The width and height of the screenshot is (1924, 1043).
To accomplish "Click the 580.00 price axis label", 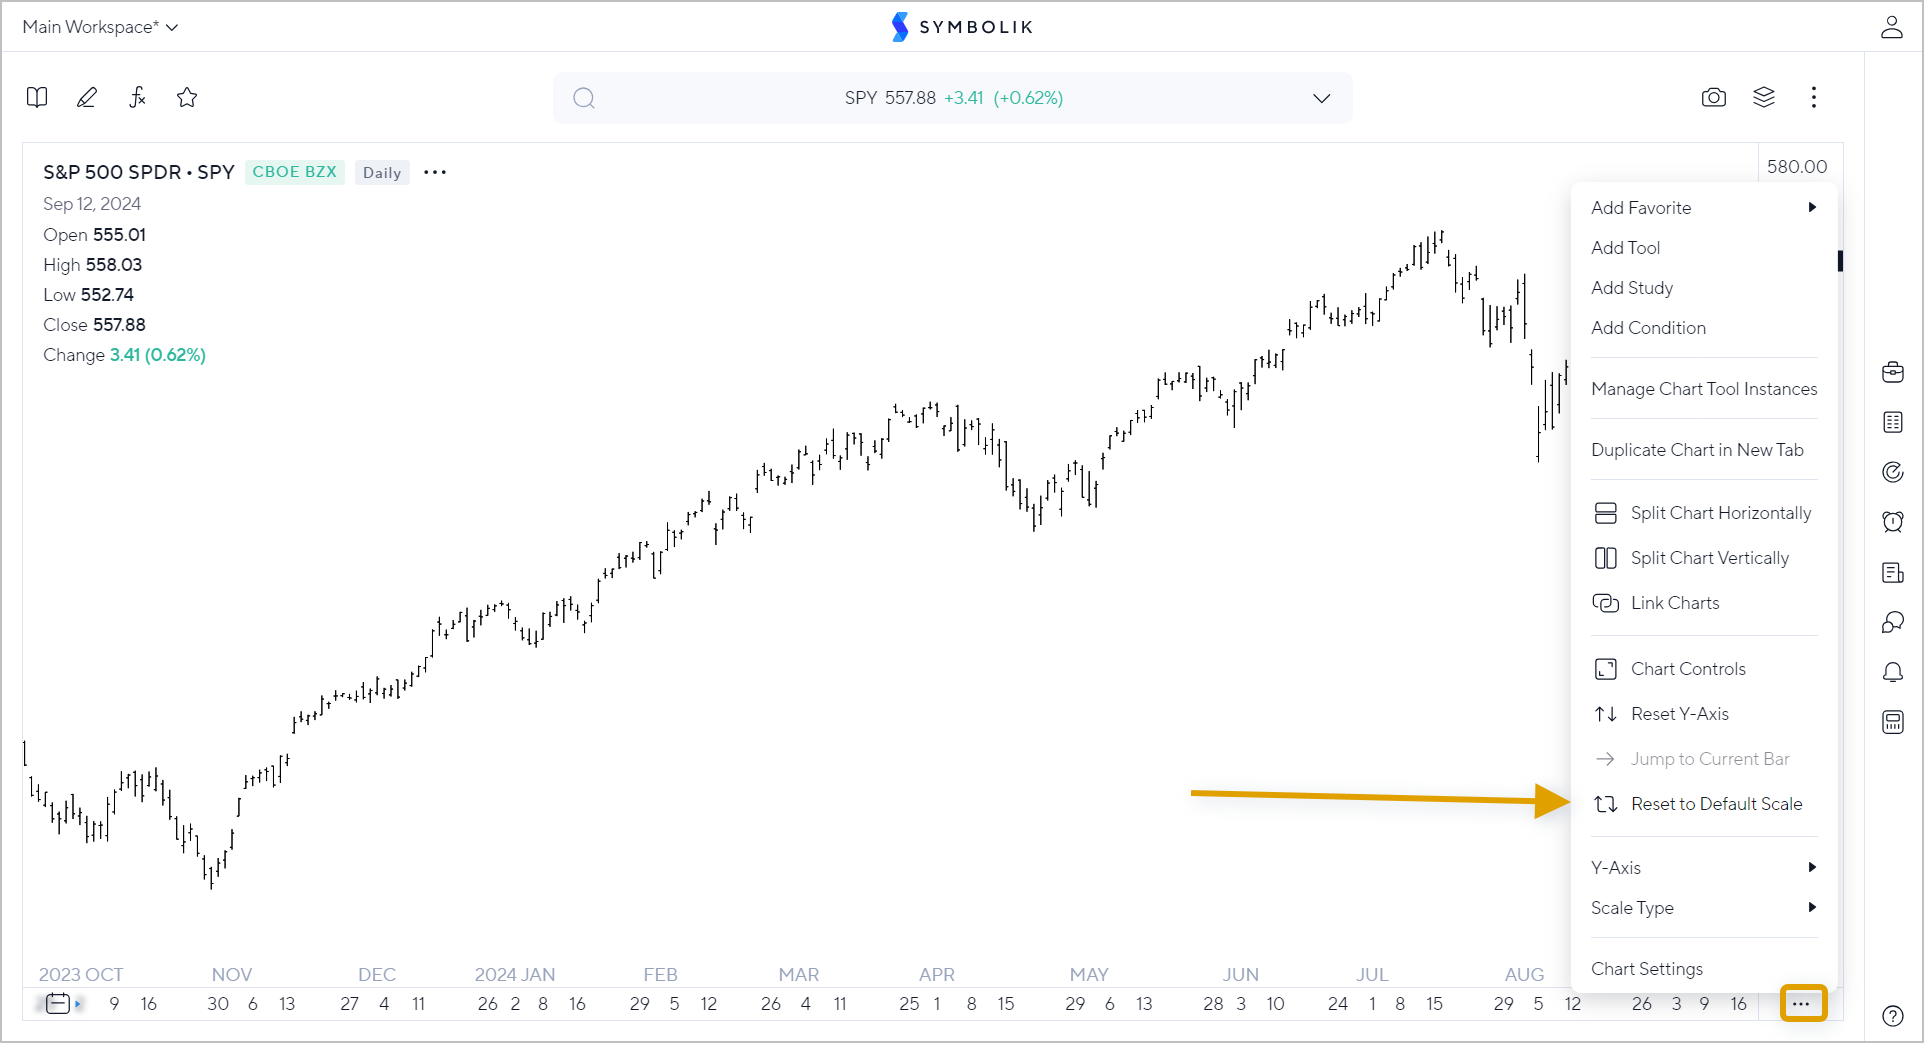I will pyautogui.click(x=1797, y=166).
